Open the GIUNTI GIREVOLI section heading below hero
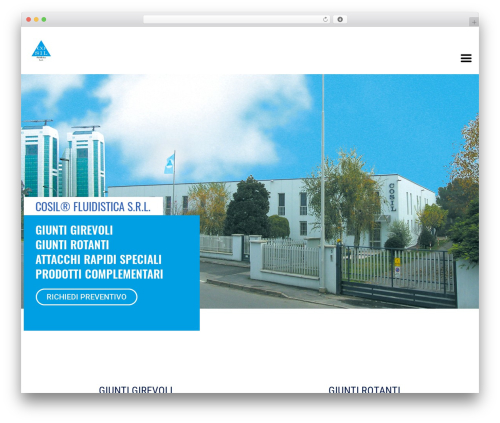 click(x=136, y=389)
